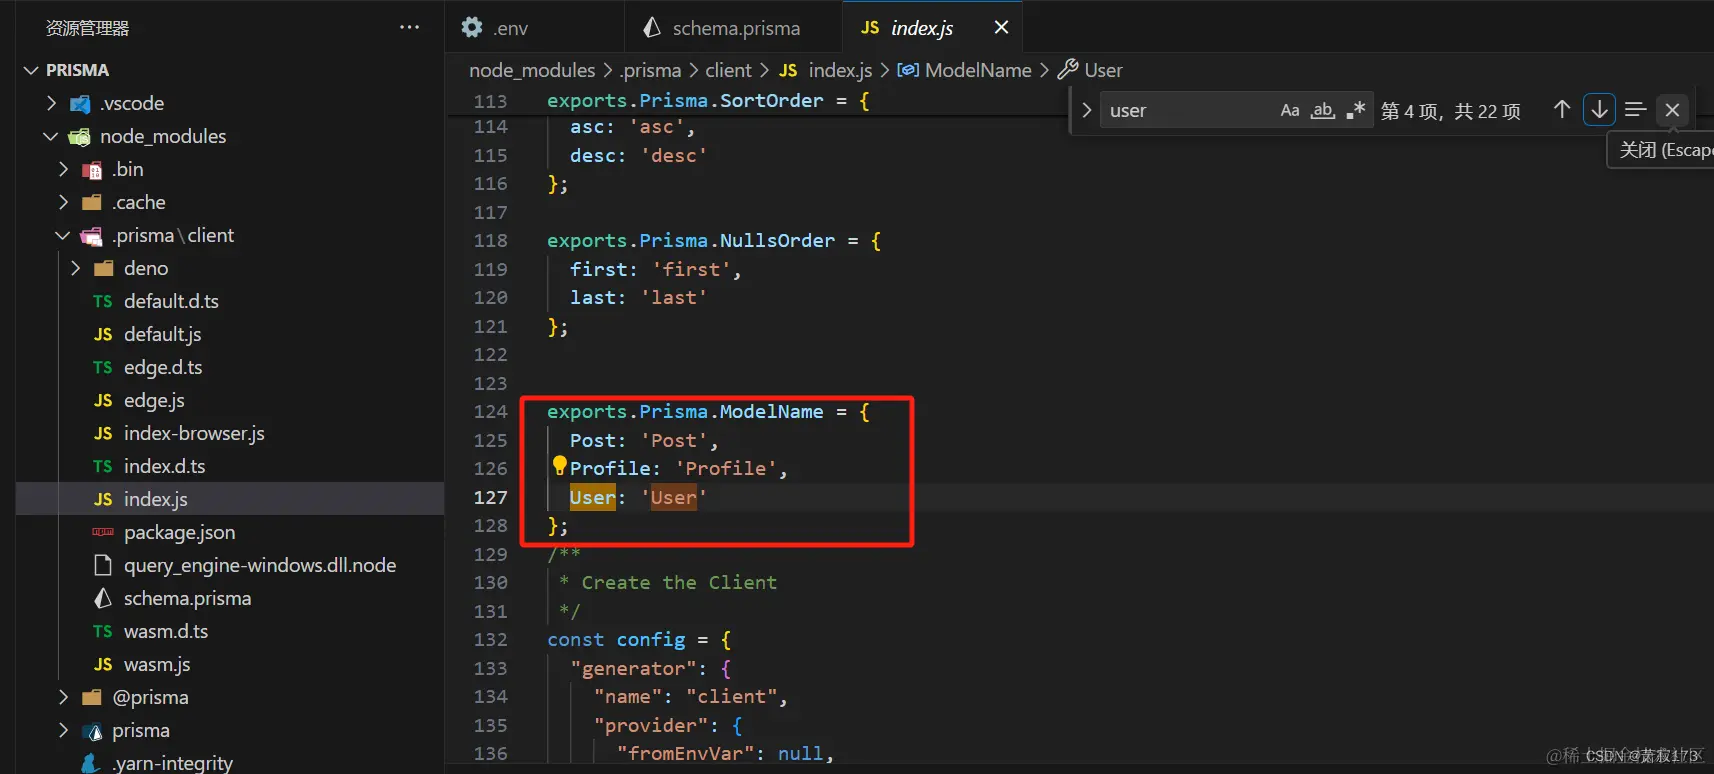Click line number 127 in gutter

tap(490, 497)
